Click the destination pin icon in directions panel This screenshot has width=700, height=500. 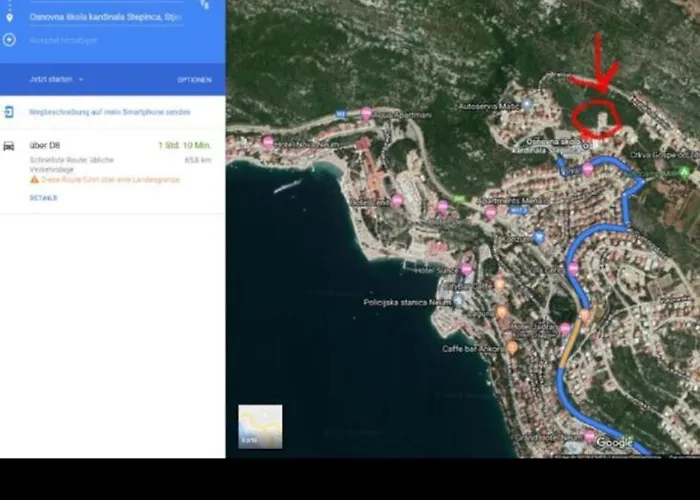10,17
